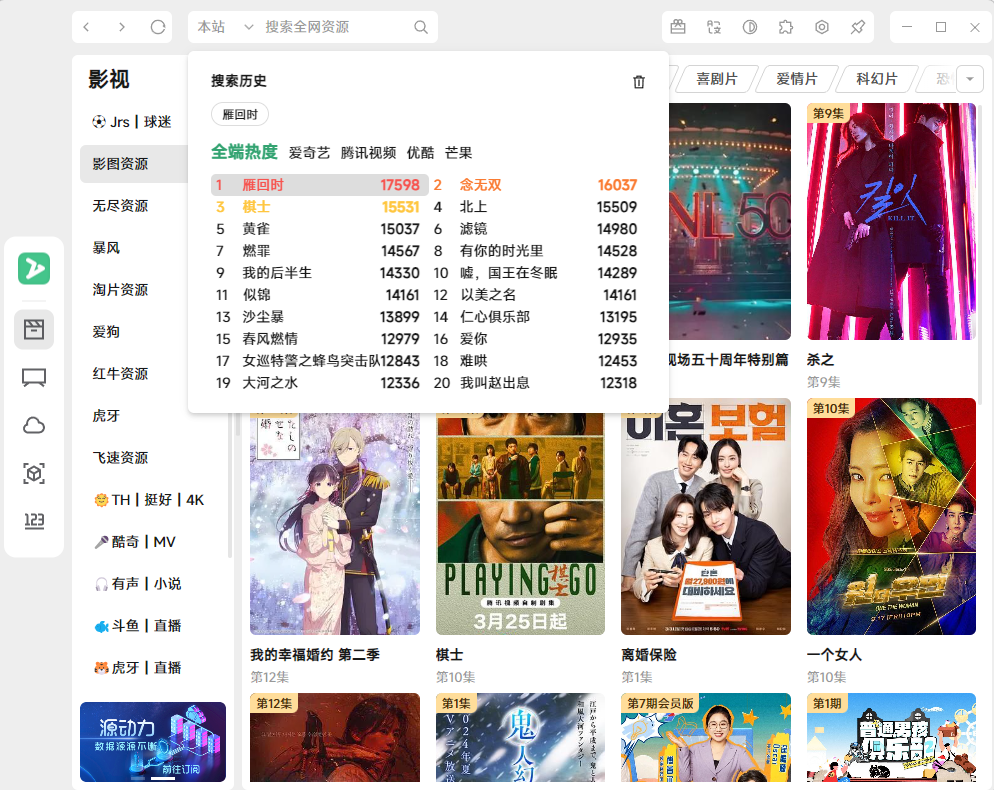
Task: Search hot item 念无双
Action: click(536, 185)
